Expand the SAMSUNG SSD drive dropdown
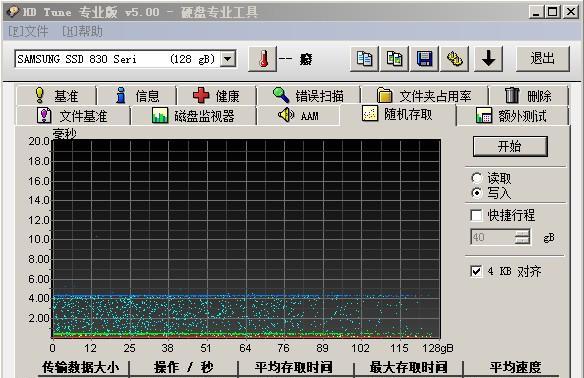This screenshot has height=378, width=584. coord(228,59)
